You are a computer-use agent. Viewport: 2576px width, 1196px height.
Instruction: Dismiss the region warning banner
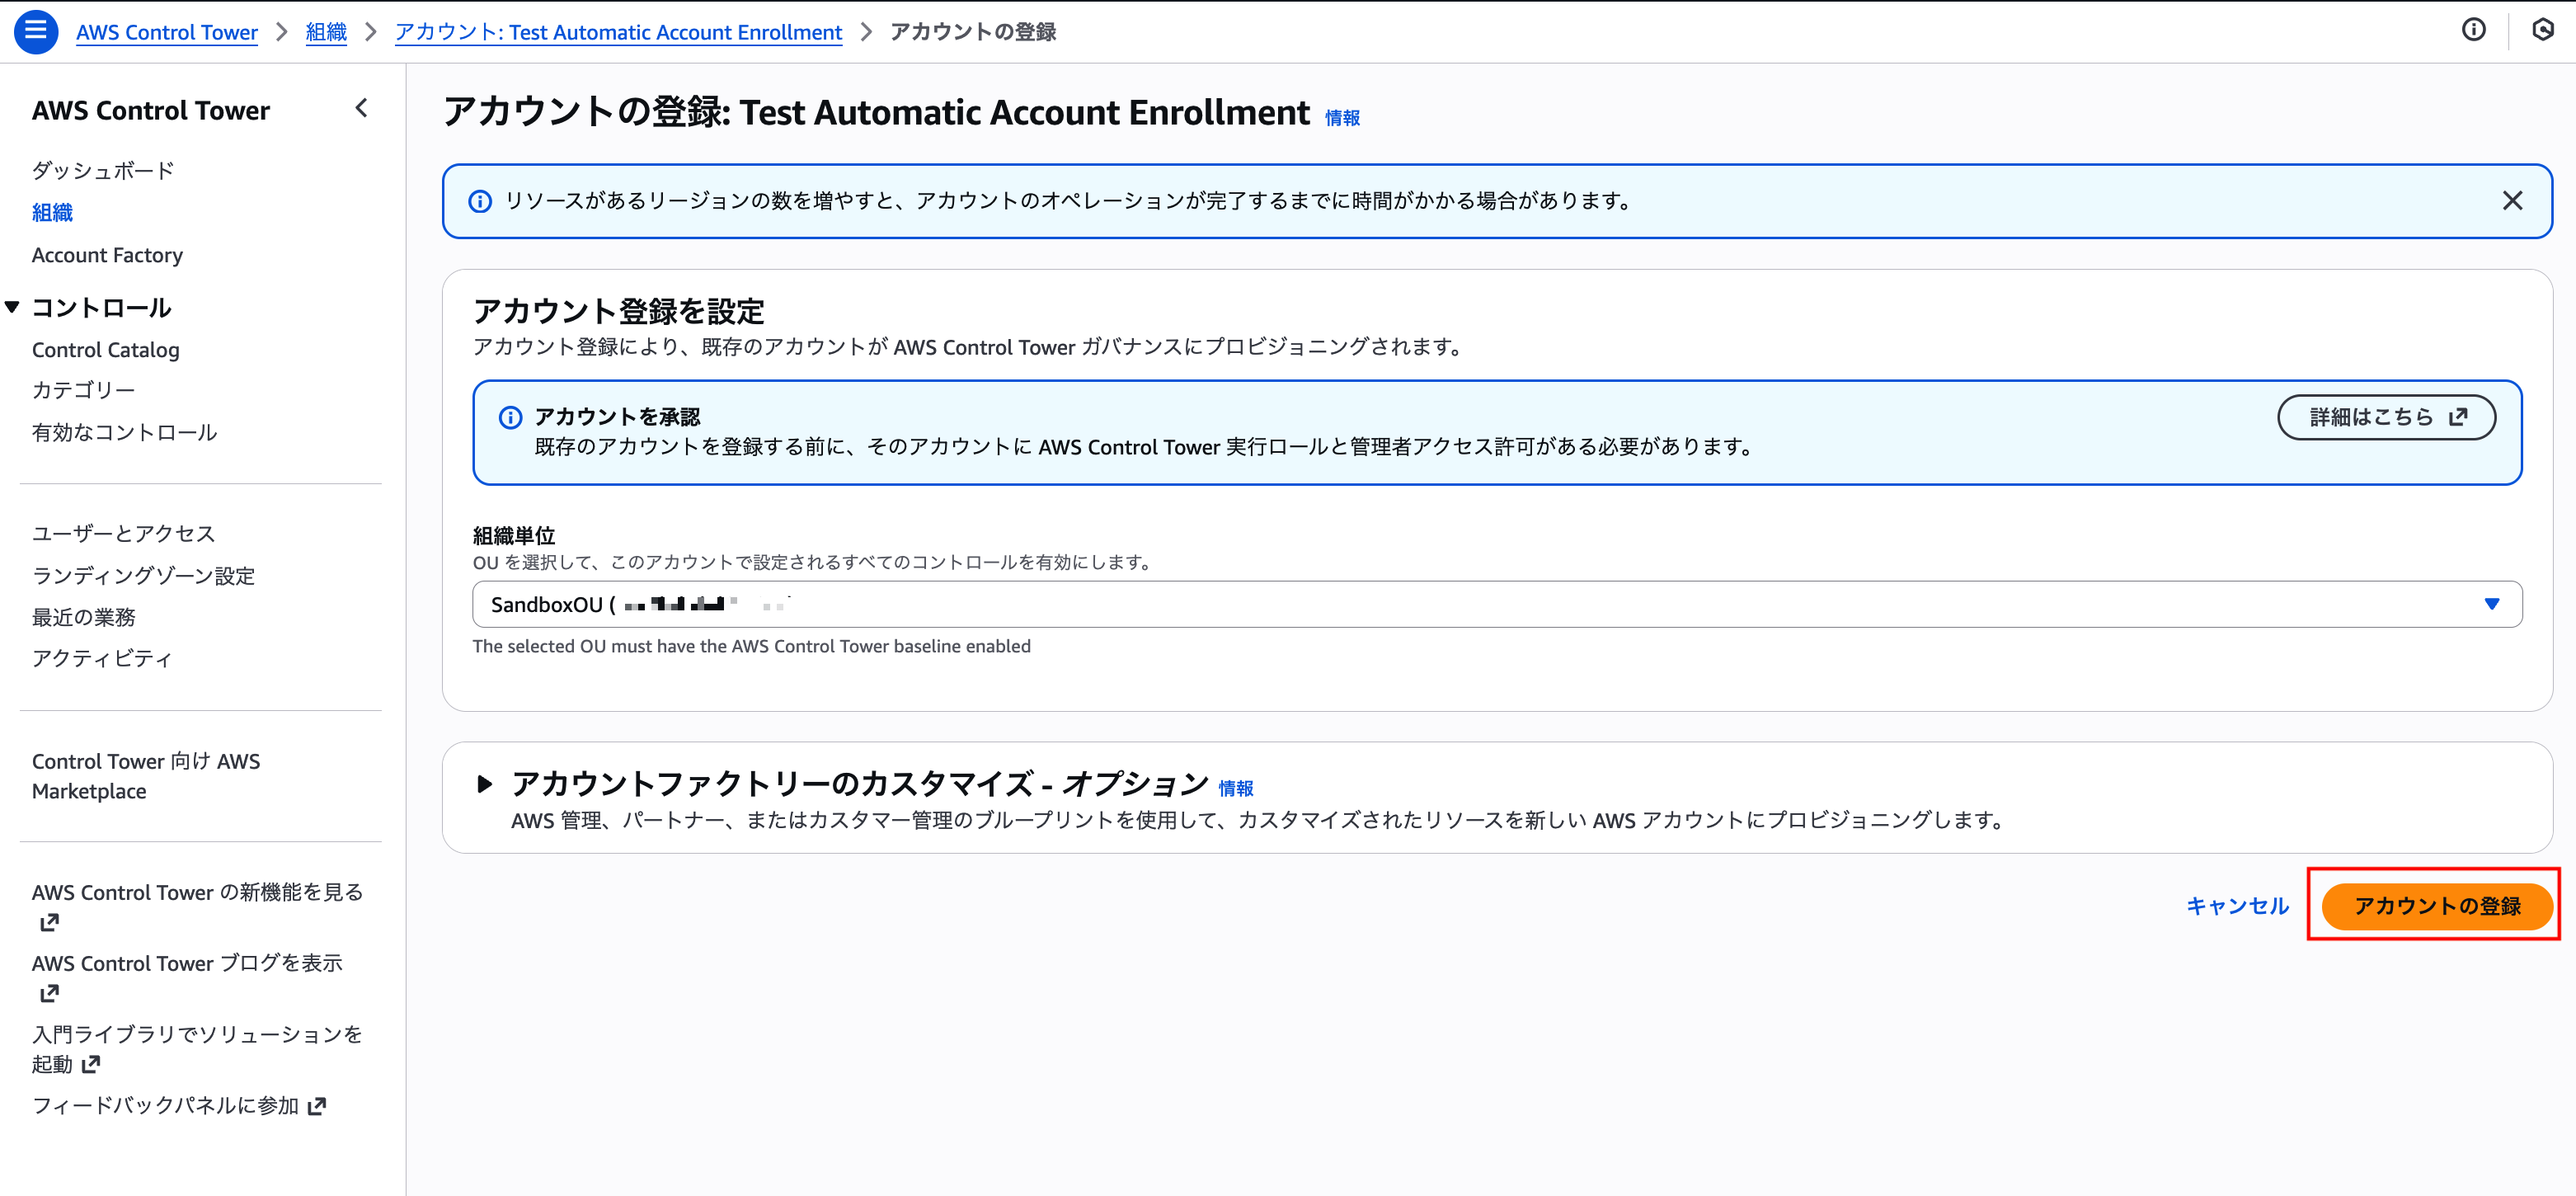pyautogui.click(x=2513, y=200)
